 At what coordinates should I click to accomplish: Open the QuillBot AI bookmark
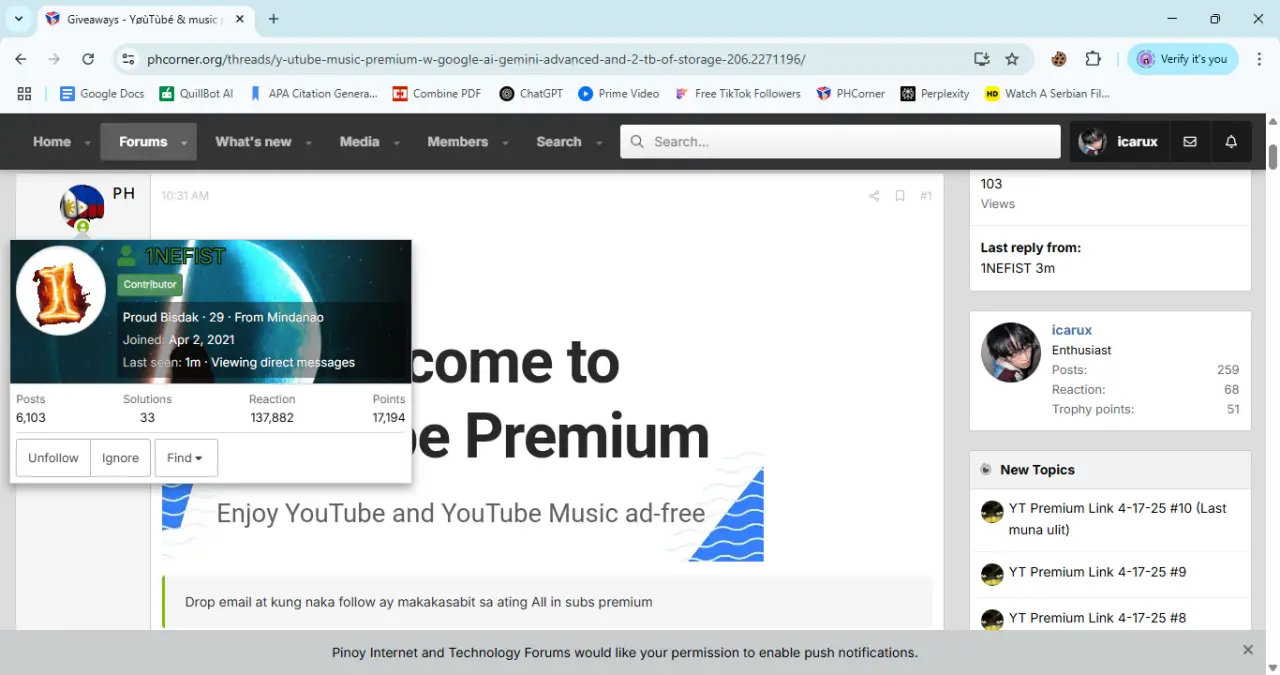196,93
